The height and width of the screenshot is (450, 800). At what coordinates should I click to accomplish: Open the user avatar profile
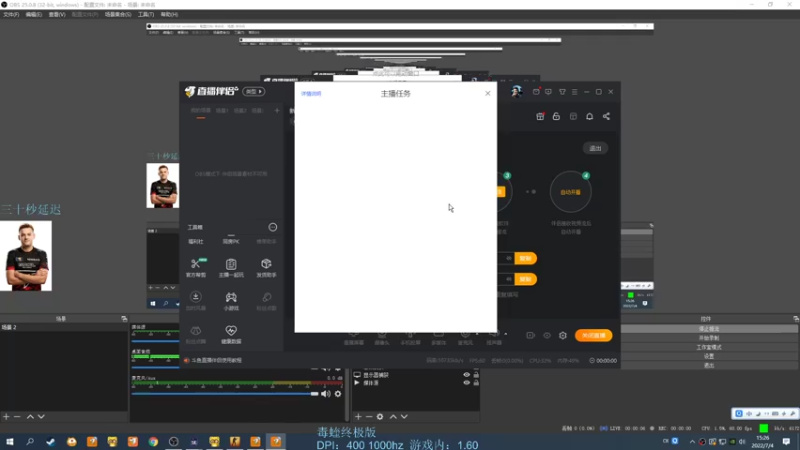(516, 92)
